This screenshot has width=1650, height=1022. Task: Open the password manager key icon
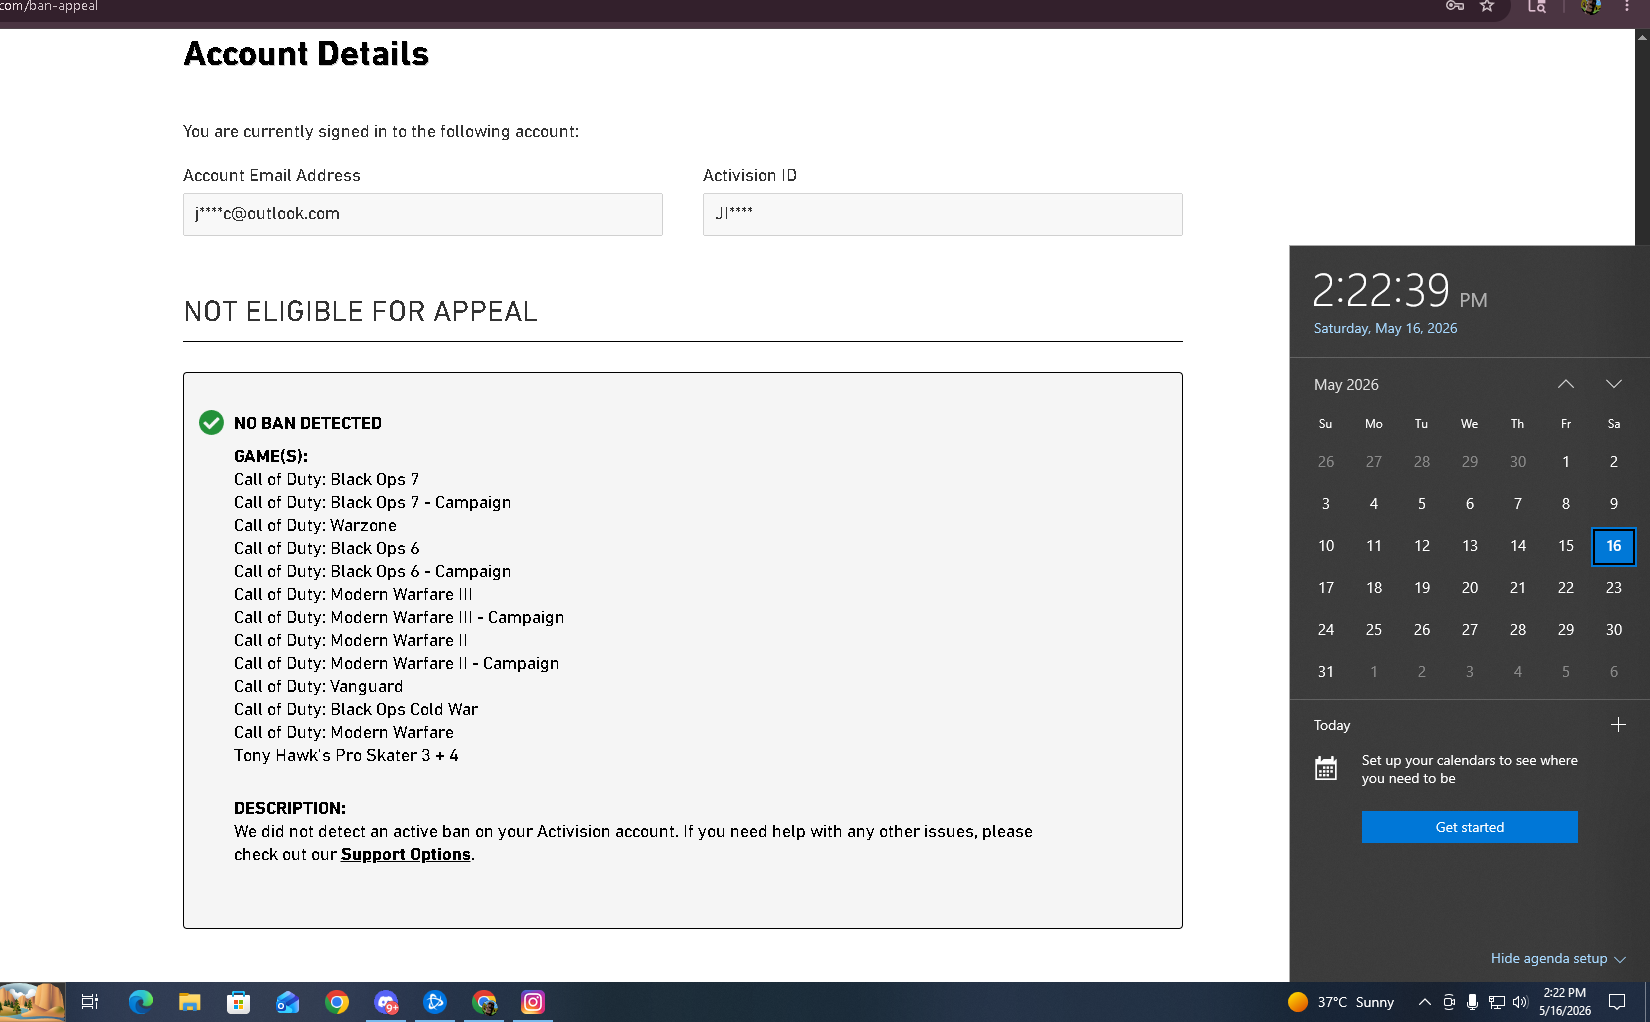point(1455,6)
